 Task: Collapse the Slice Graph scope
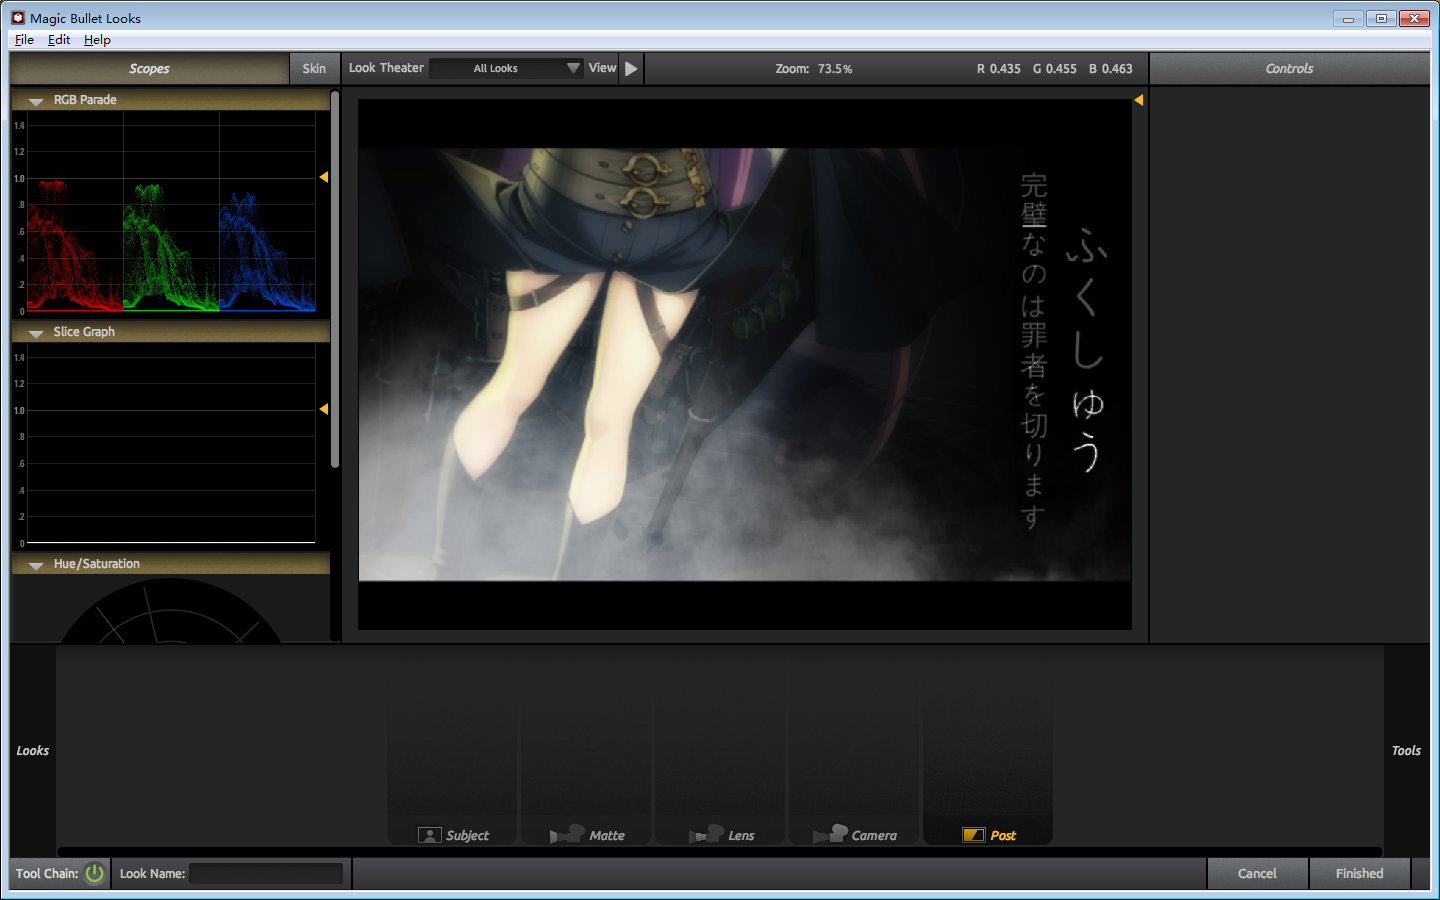click(36, 333)
